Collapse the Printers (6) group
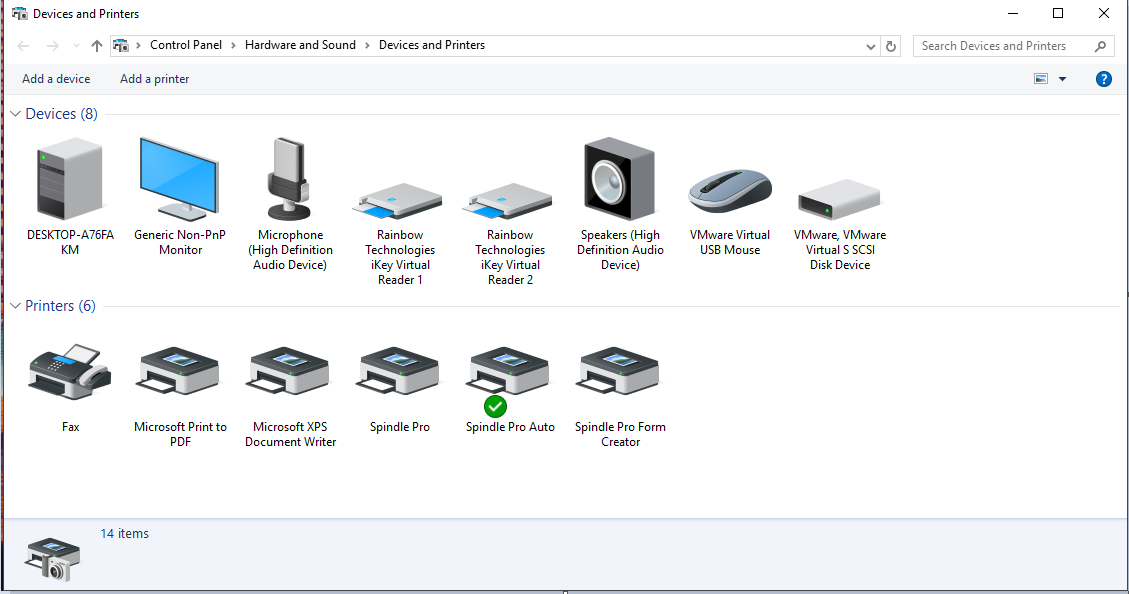 tap(15, 306)
